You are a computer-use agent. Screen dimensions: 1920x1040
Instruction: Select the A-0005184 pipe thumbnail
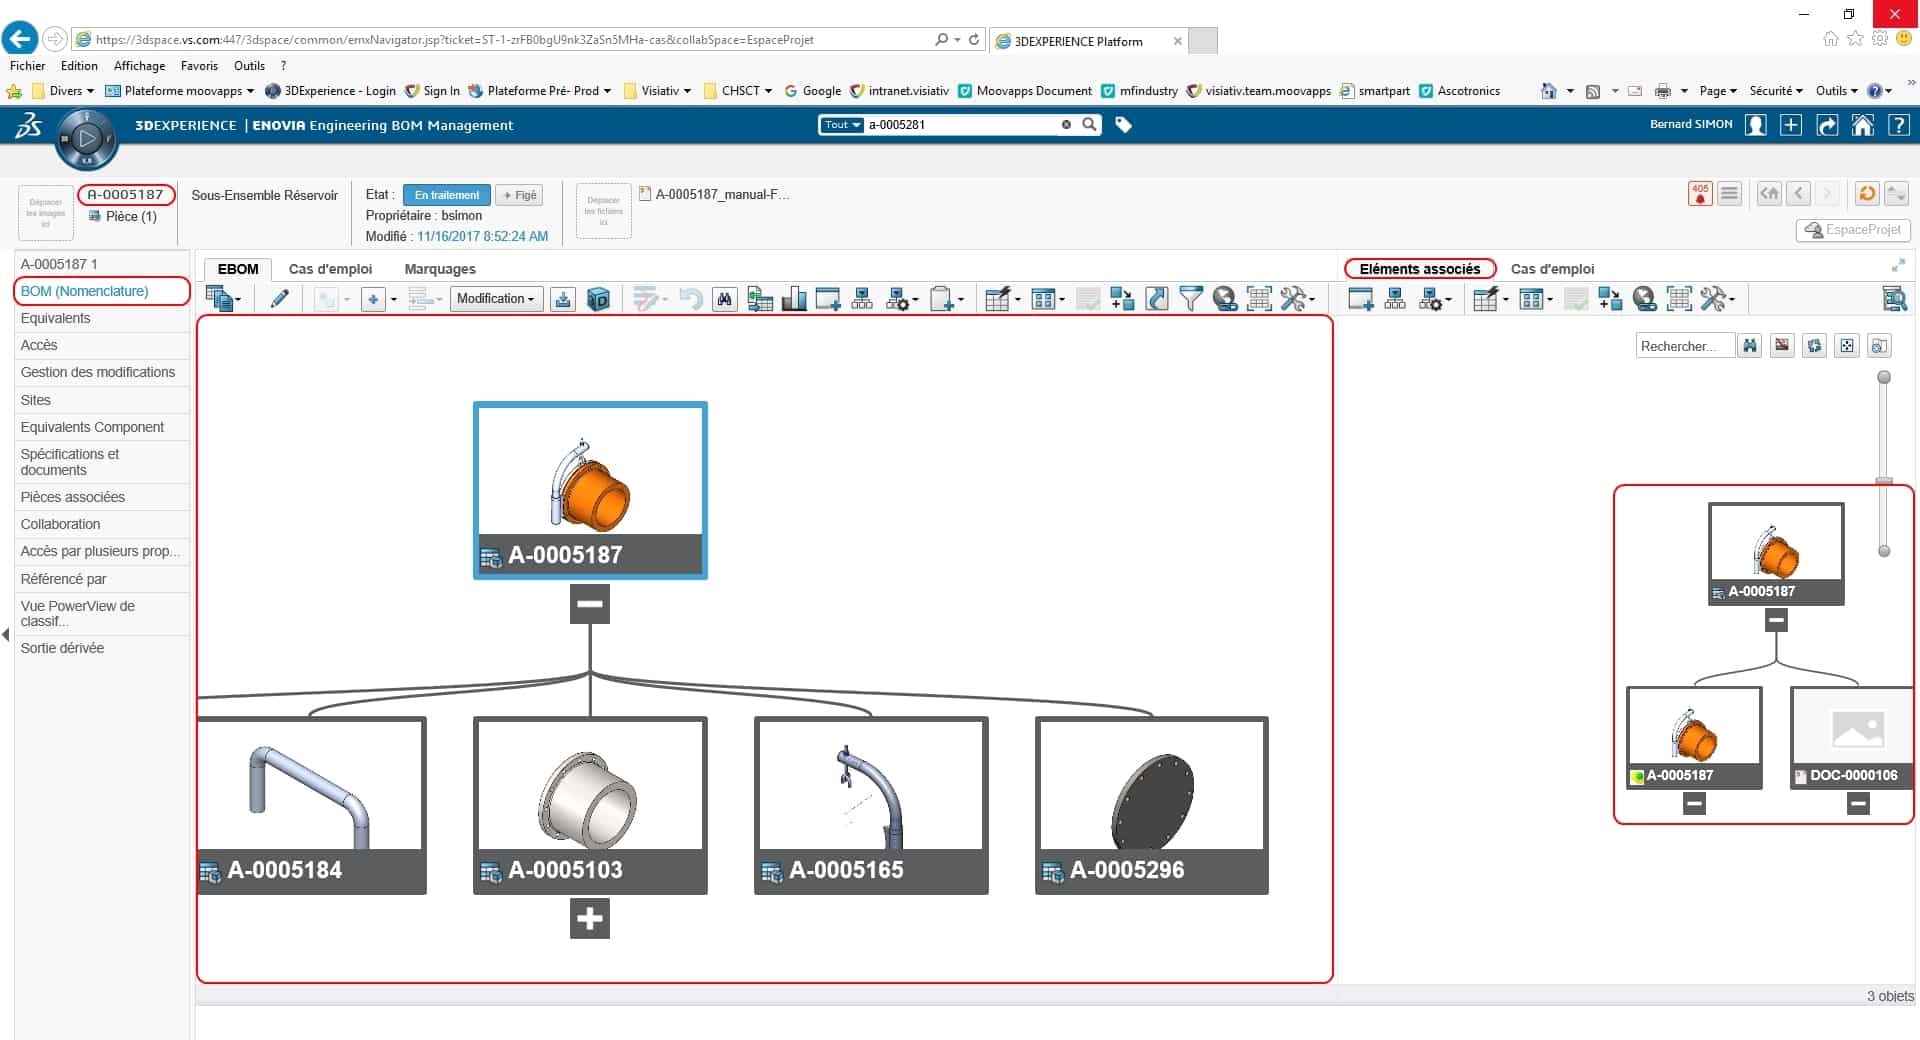[x=312, y=805]
